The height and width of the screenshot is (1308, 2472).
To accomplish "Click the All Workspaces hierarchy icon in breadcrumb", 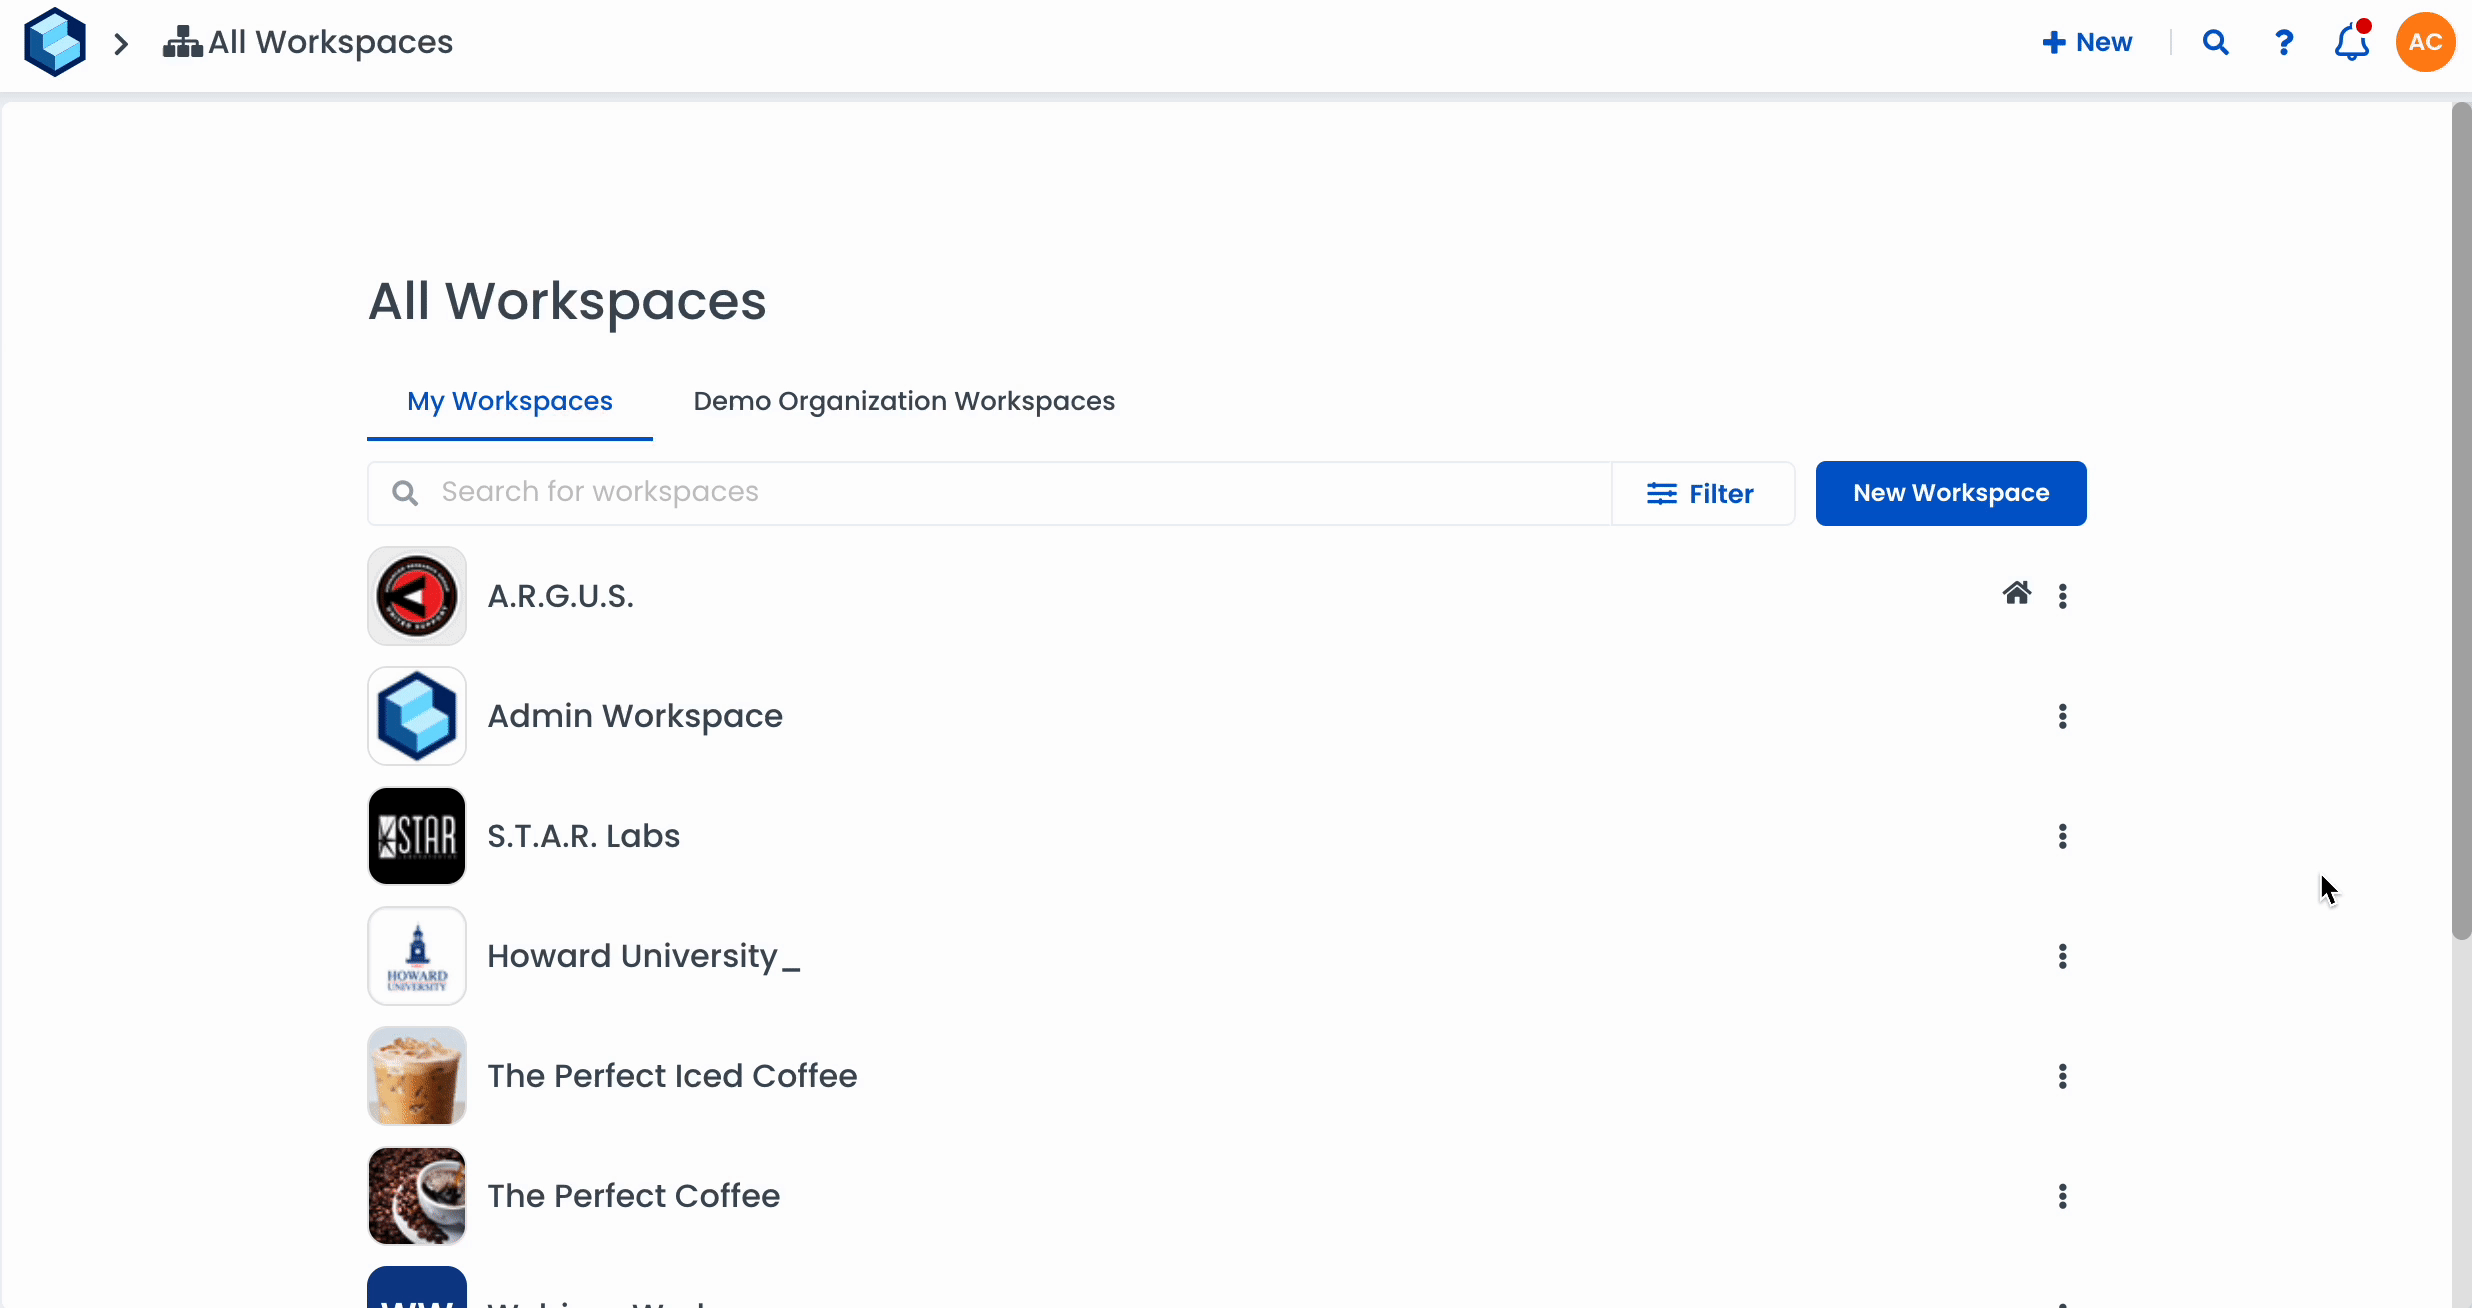I will [x=182, y=42].
